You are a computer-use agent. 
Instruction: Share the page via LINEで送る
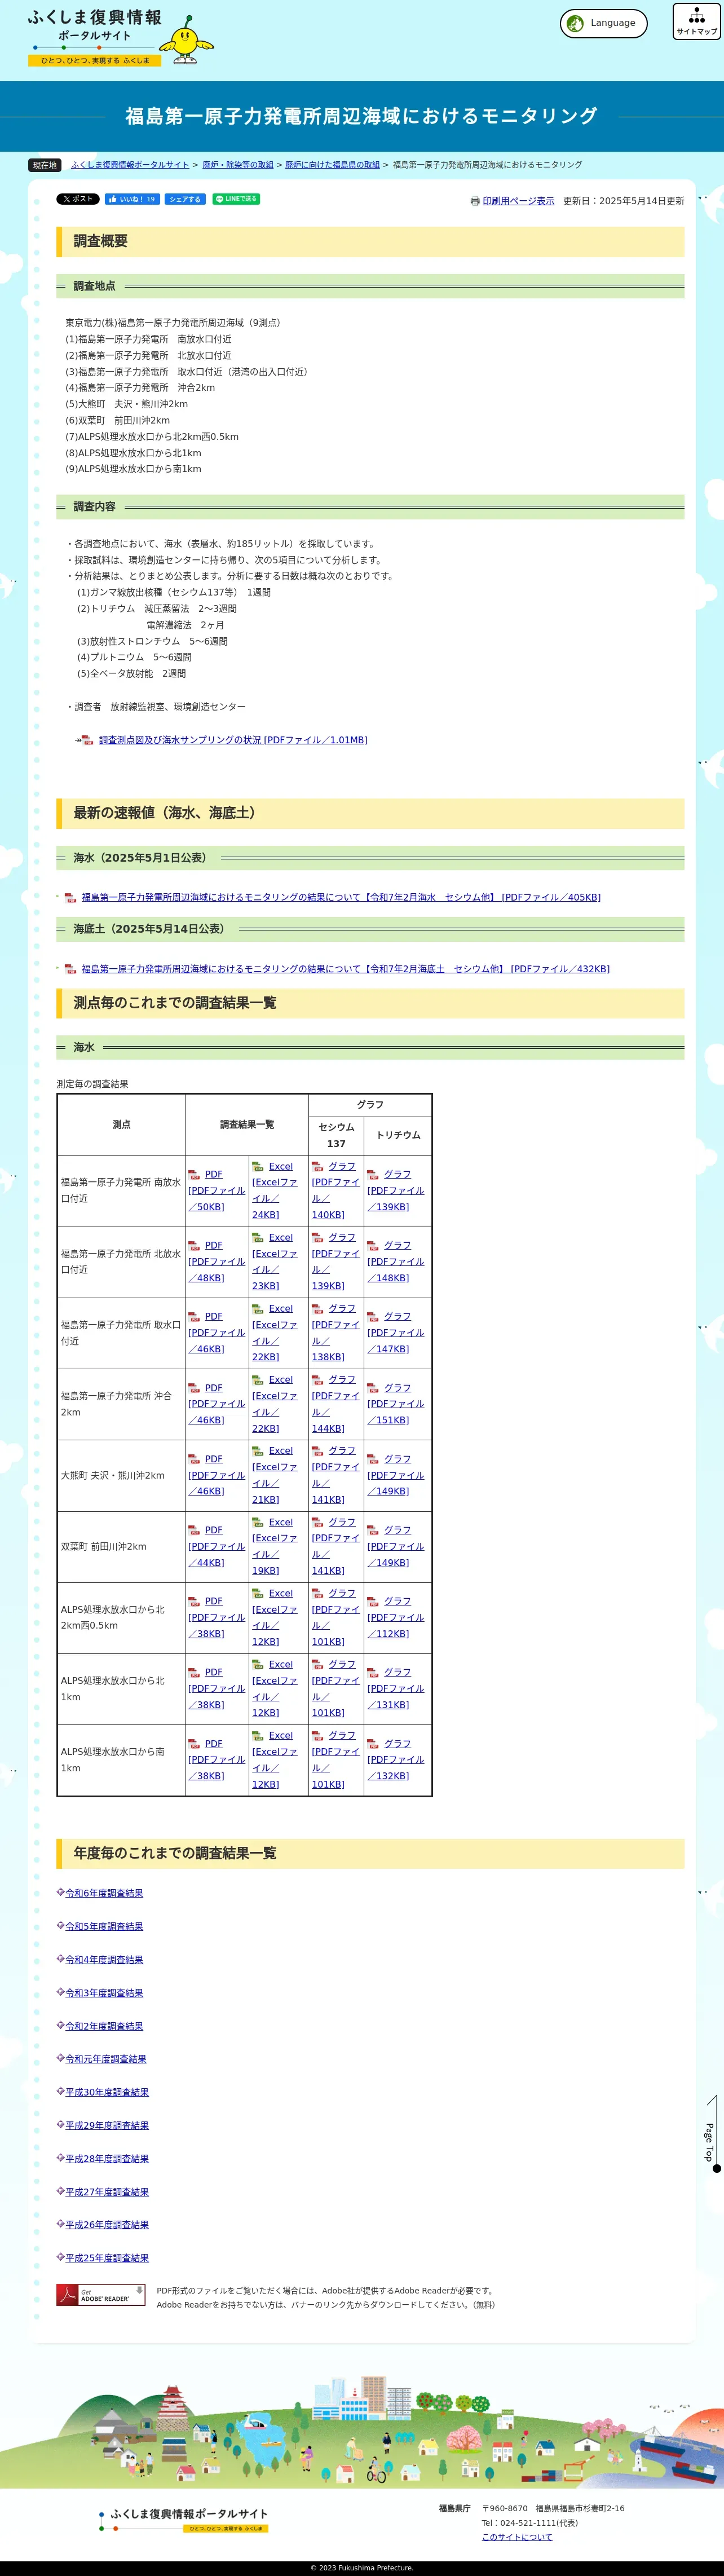tap(236, 199)
